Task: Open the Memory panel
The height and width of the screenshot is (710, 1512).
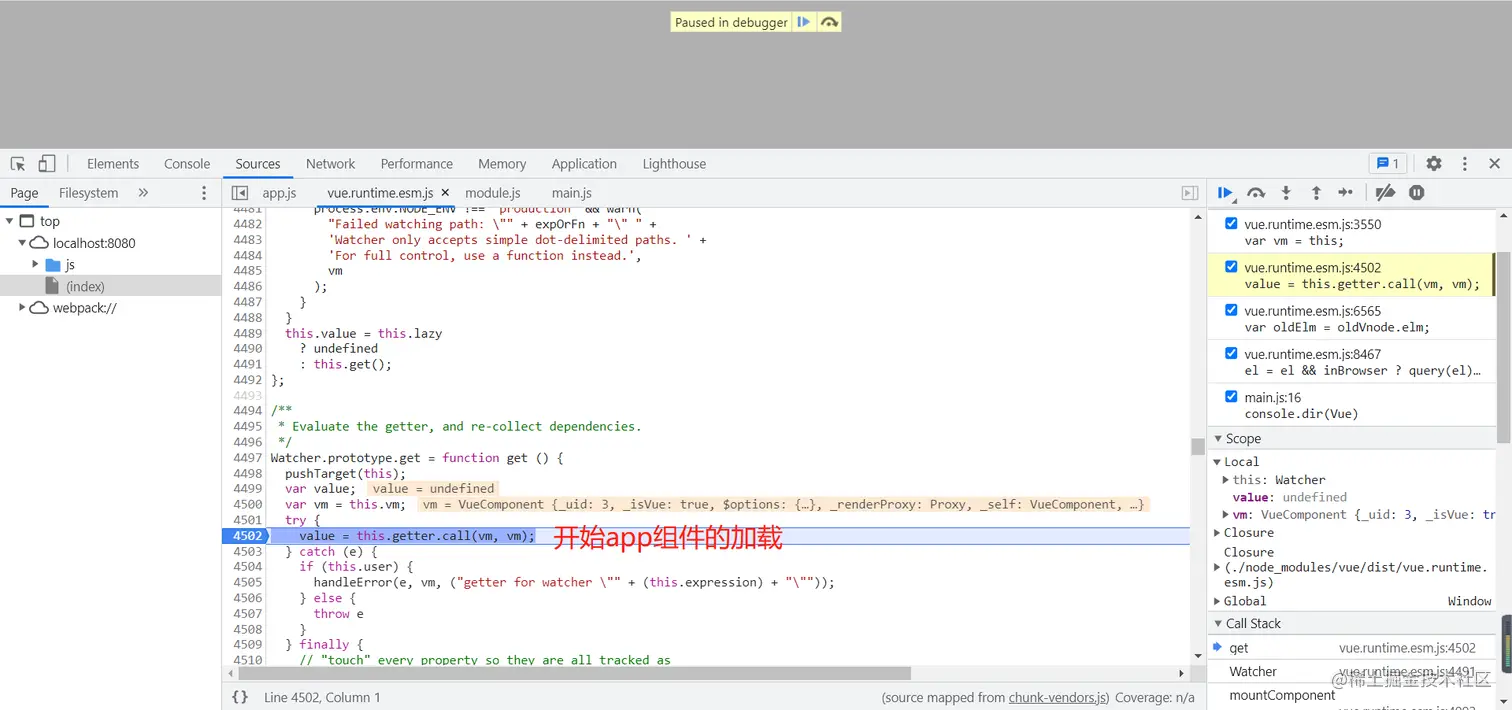Action: [x=502, y=164]
